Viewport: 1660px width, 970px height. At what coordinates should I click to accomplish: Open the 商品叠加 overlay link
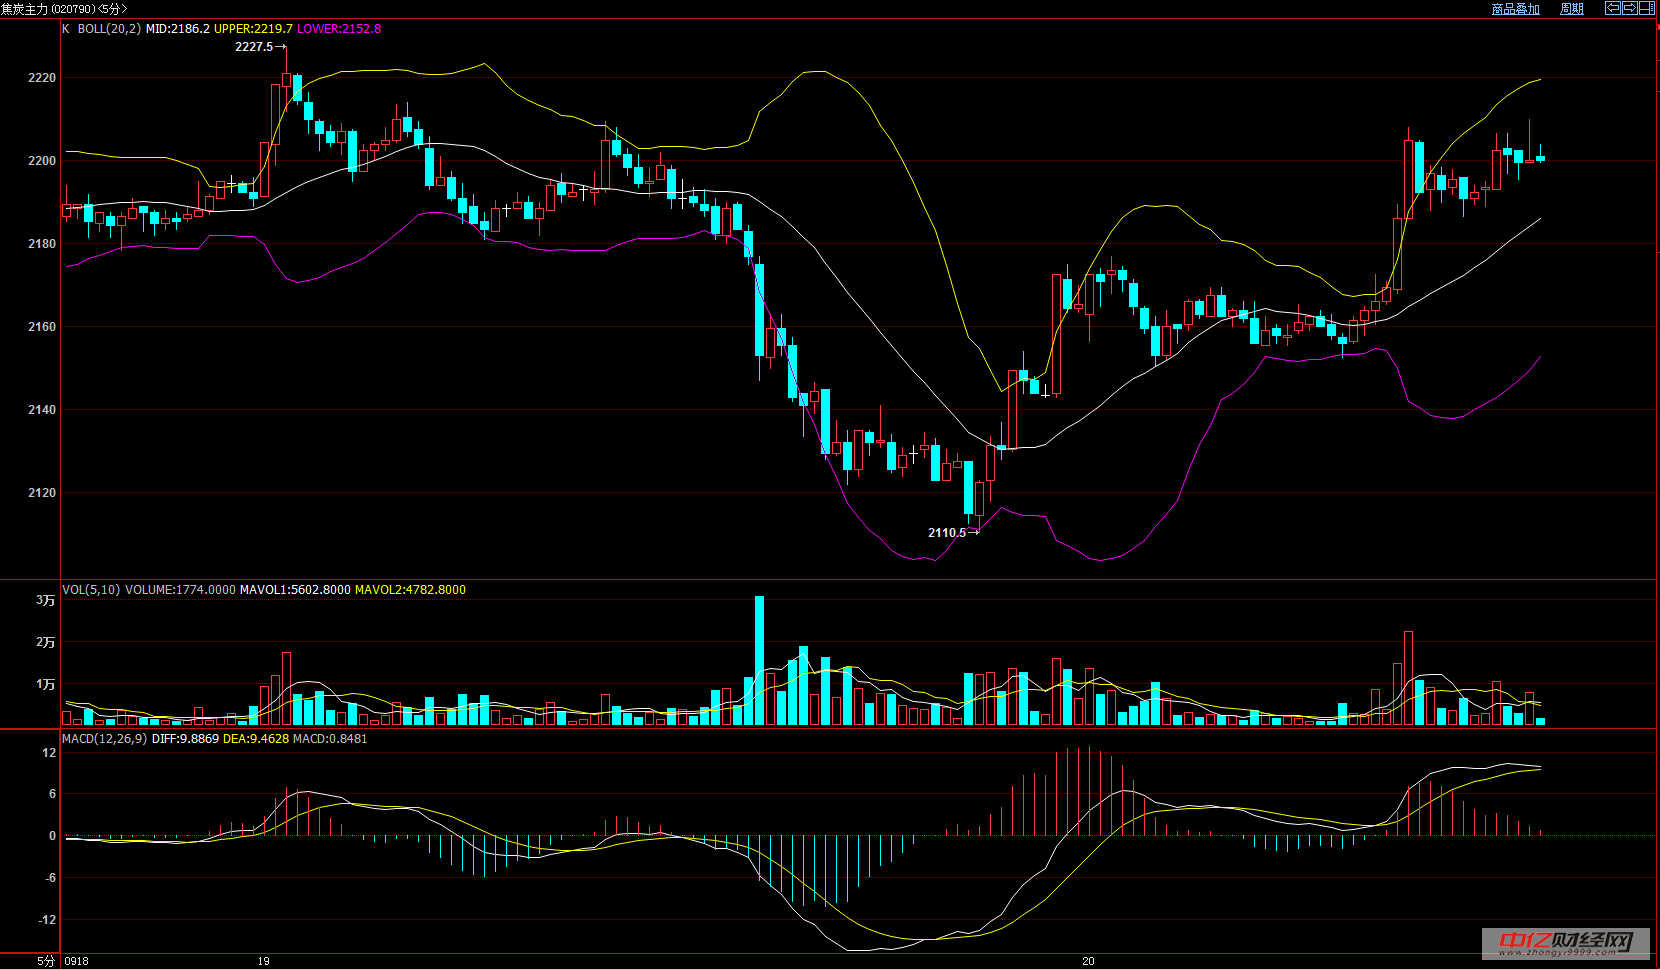tap(1515, 9)
